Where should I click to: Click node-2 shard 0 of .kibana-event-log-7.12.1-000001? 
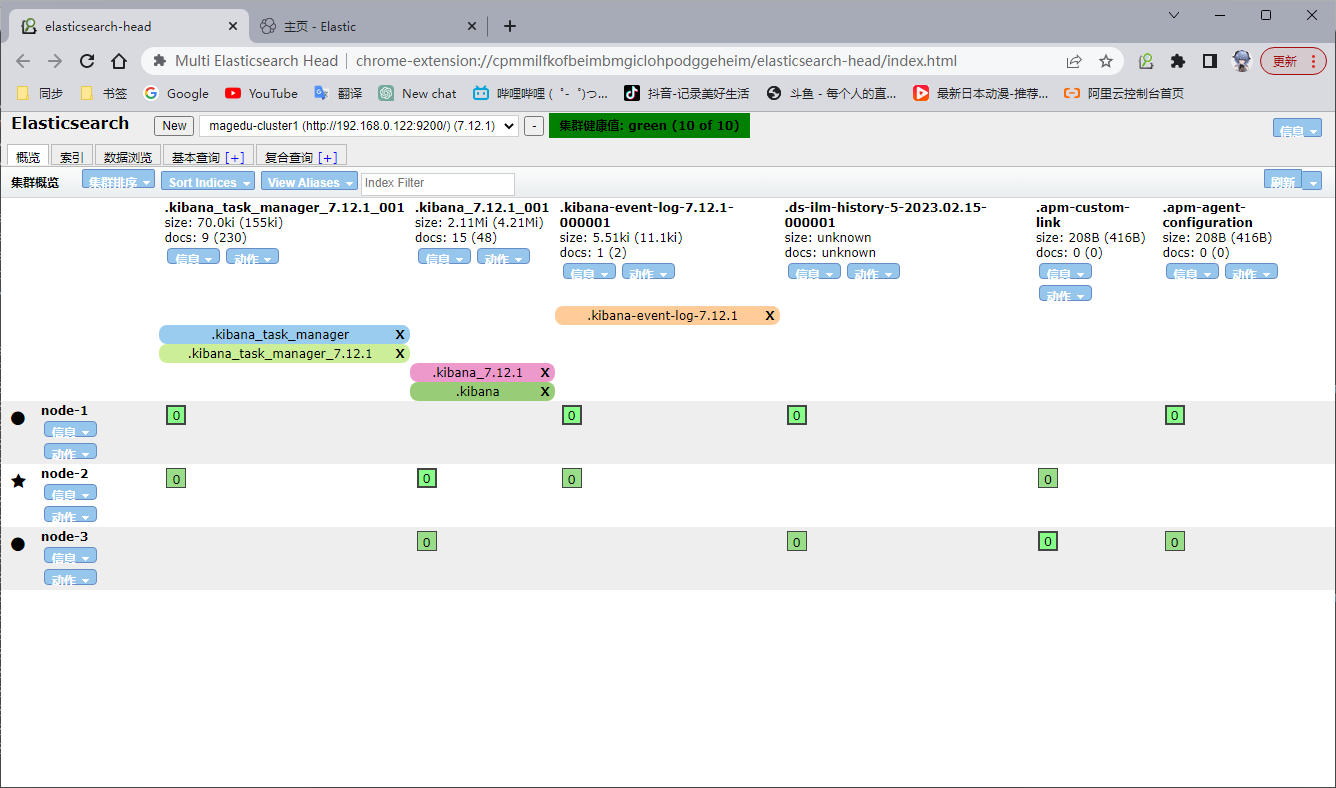tap(572, 478)
